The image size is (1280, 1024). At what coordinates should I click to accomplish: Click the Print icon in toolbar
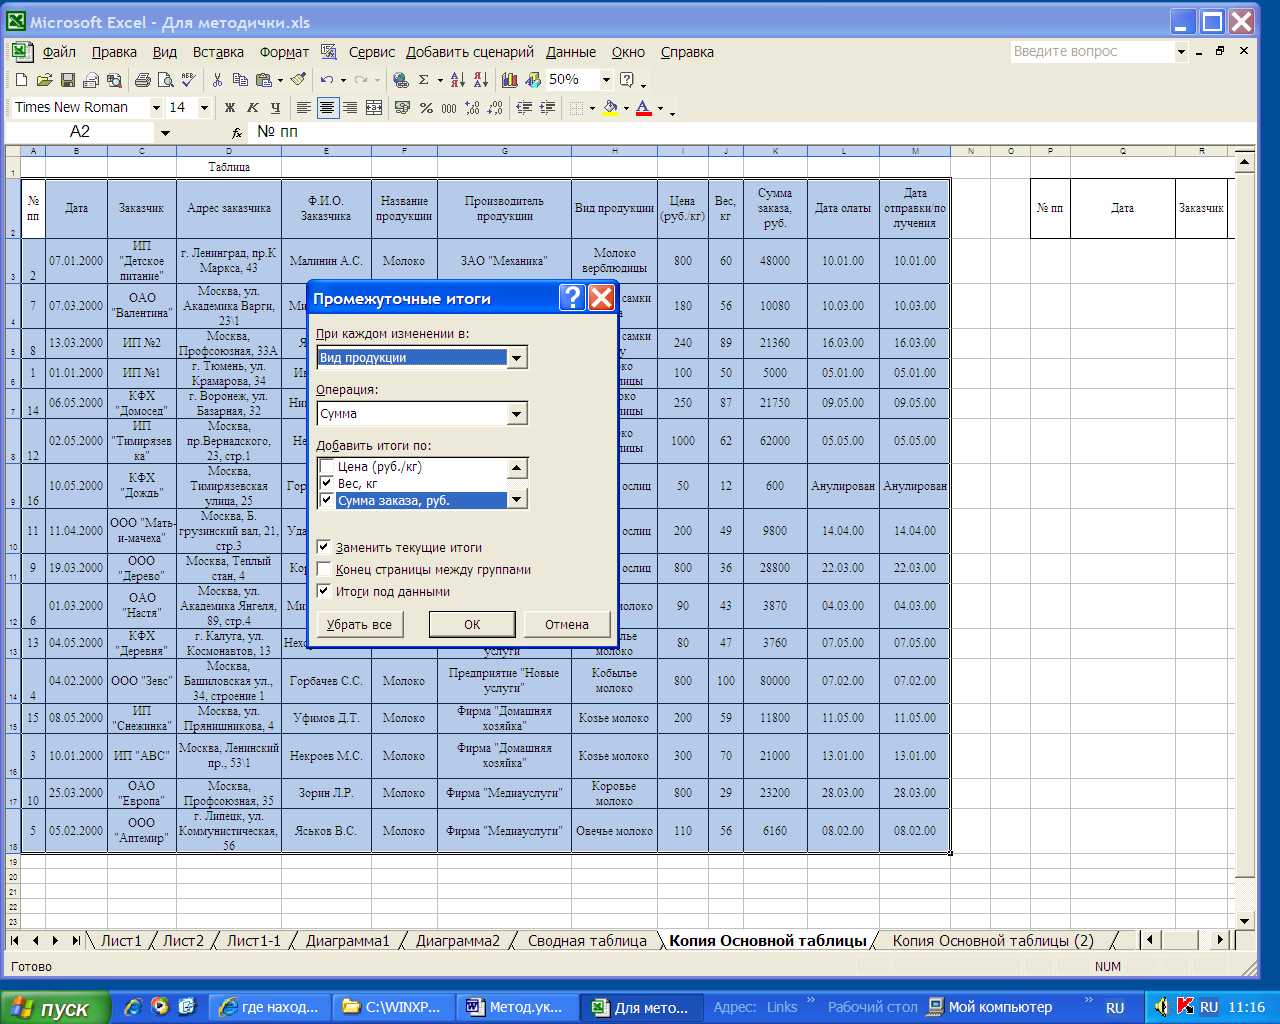[142, 80]
